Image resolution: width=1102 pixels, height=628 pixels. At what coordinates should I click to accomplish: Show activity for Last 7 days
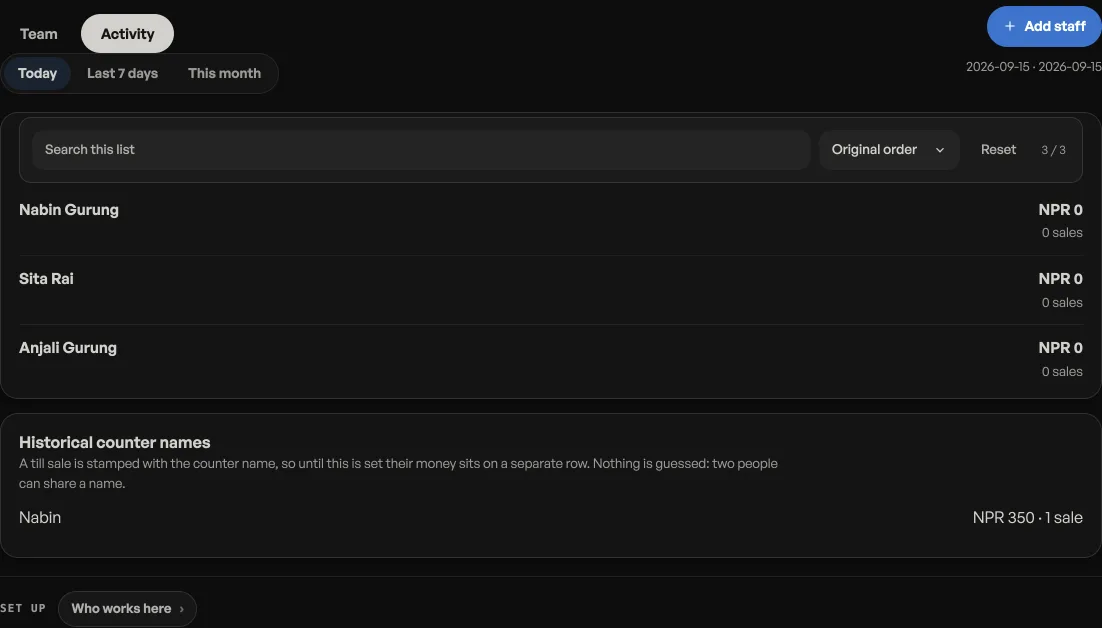122,74
